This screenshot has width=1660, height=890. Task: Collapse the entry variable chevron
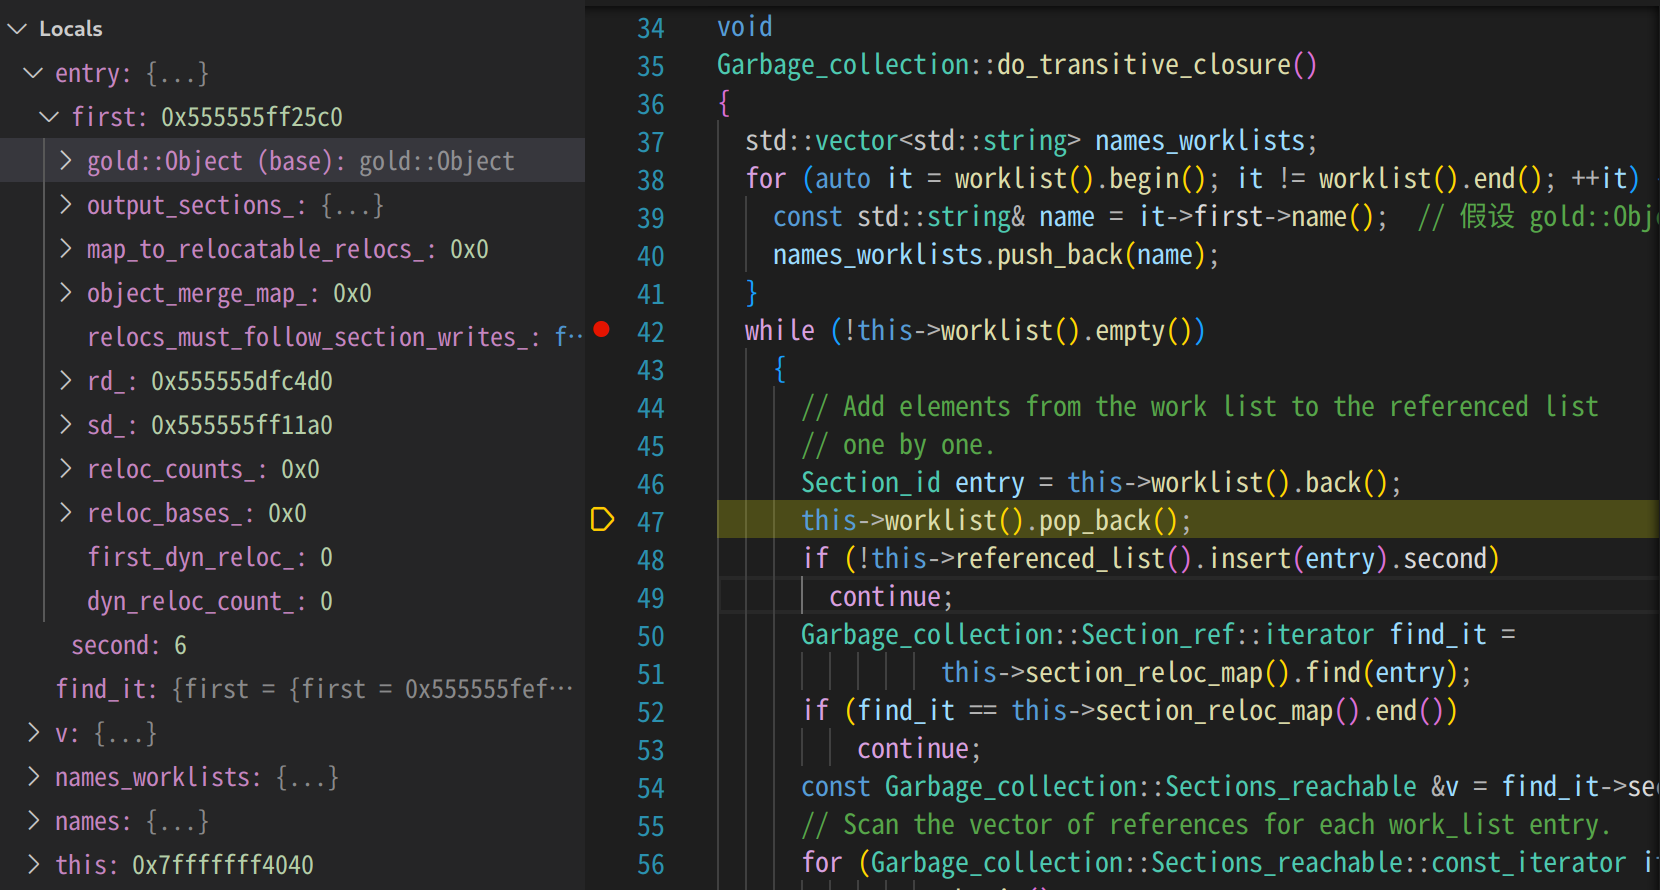tap(33, 73)
